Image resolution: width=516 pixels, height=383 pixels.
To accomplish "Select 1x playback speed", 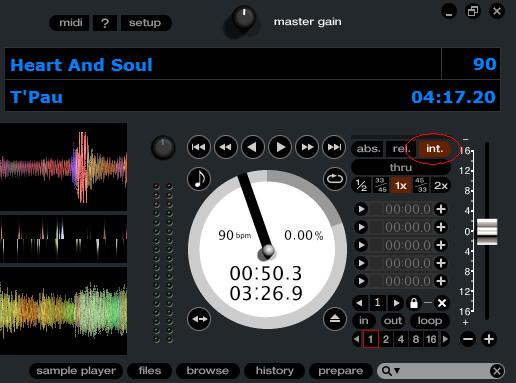I will 401,185.
